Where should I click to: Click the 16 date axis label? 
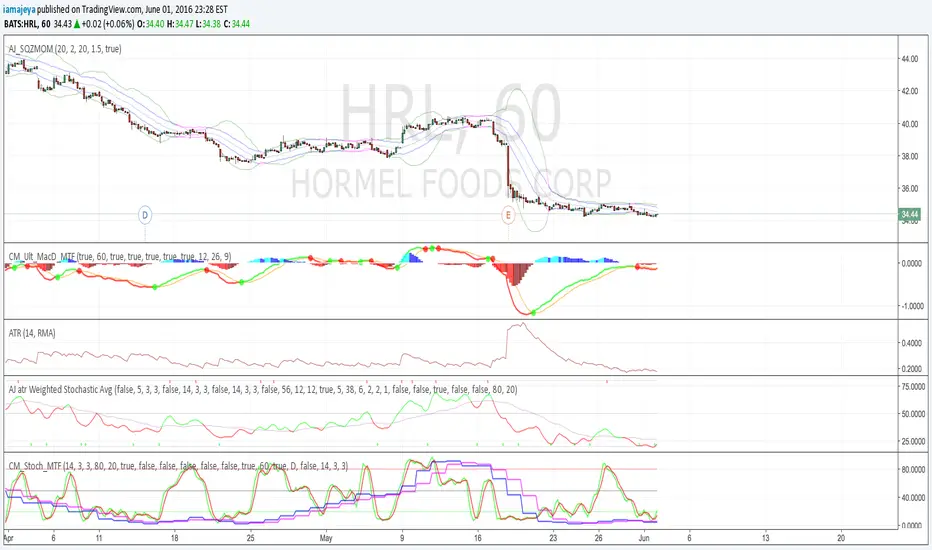(478, 538)
